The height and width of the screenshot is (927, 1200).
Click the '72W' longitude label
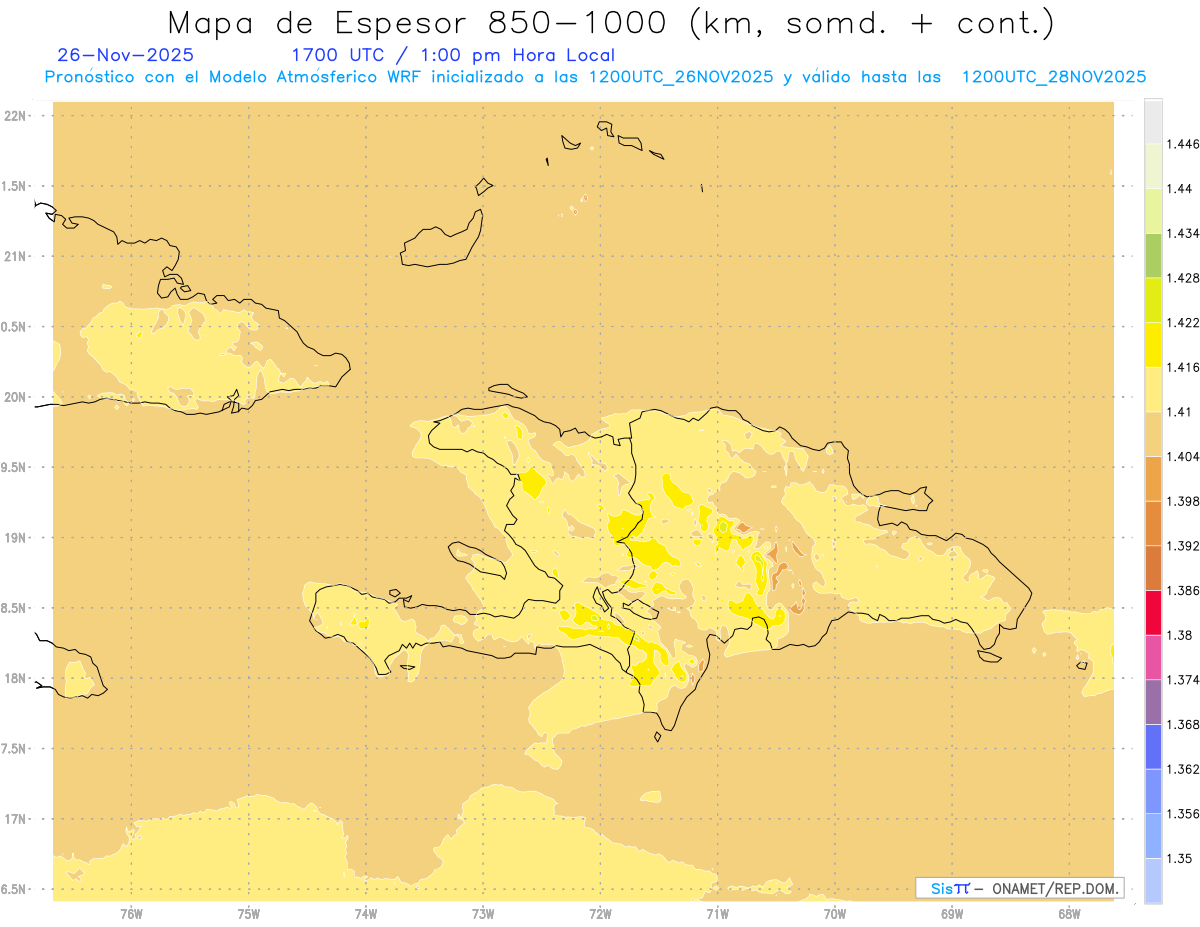pyautogui.click(x=601, y=914)
